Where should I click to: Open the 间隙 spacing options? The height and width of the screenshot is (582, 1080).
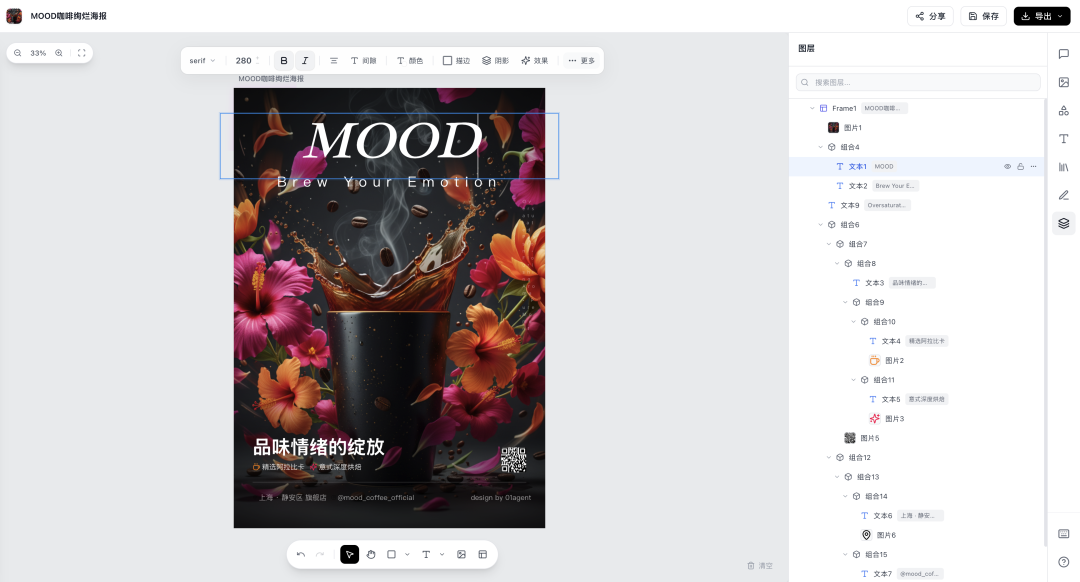point(364,61)
